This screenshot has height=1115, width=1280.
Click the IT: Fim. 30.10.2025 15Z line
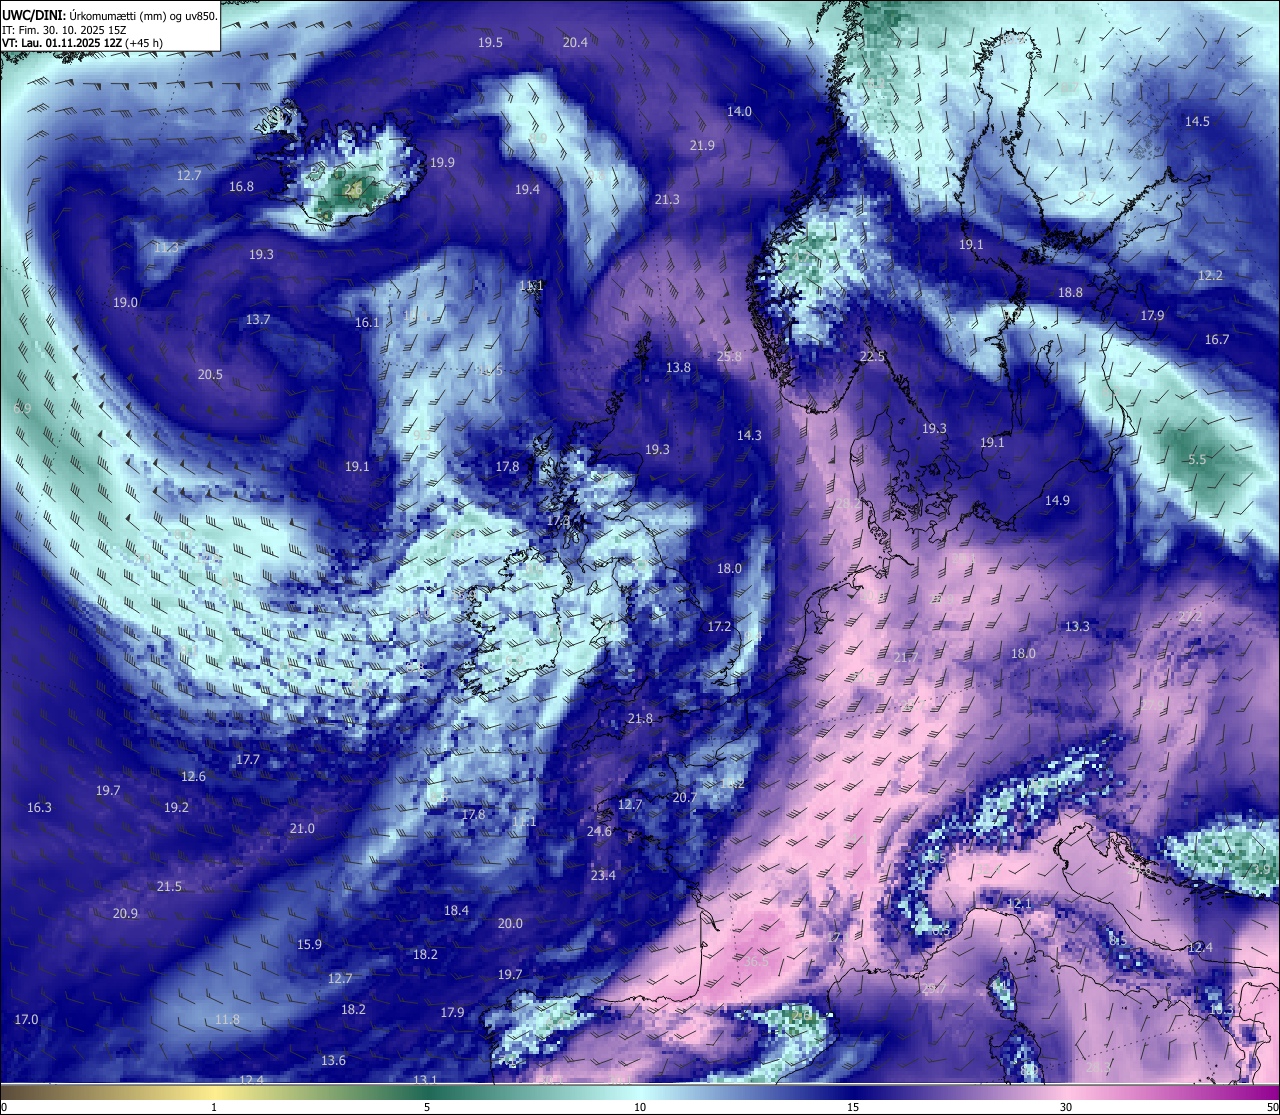pos(64,30)
